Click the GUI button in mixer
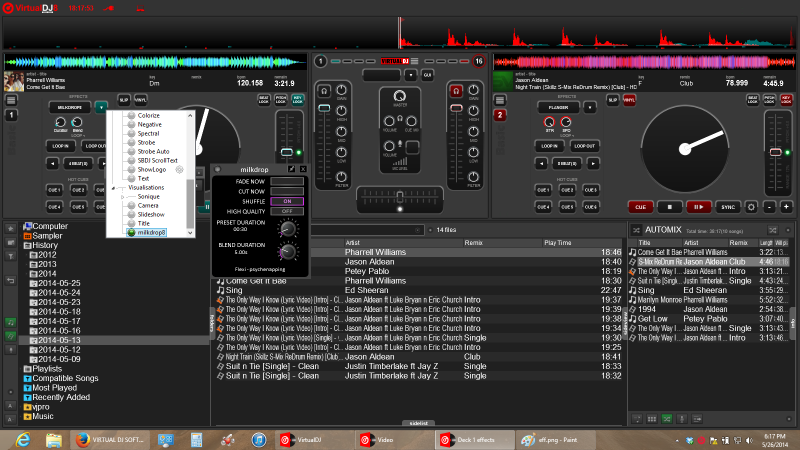This screenshot has height=450, width=800. point(428,75)
